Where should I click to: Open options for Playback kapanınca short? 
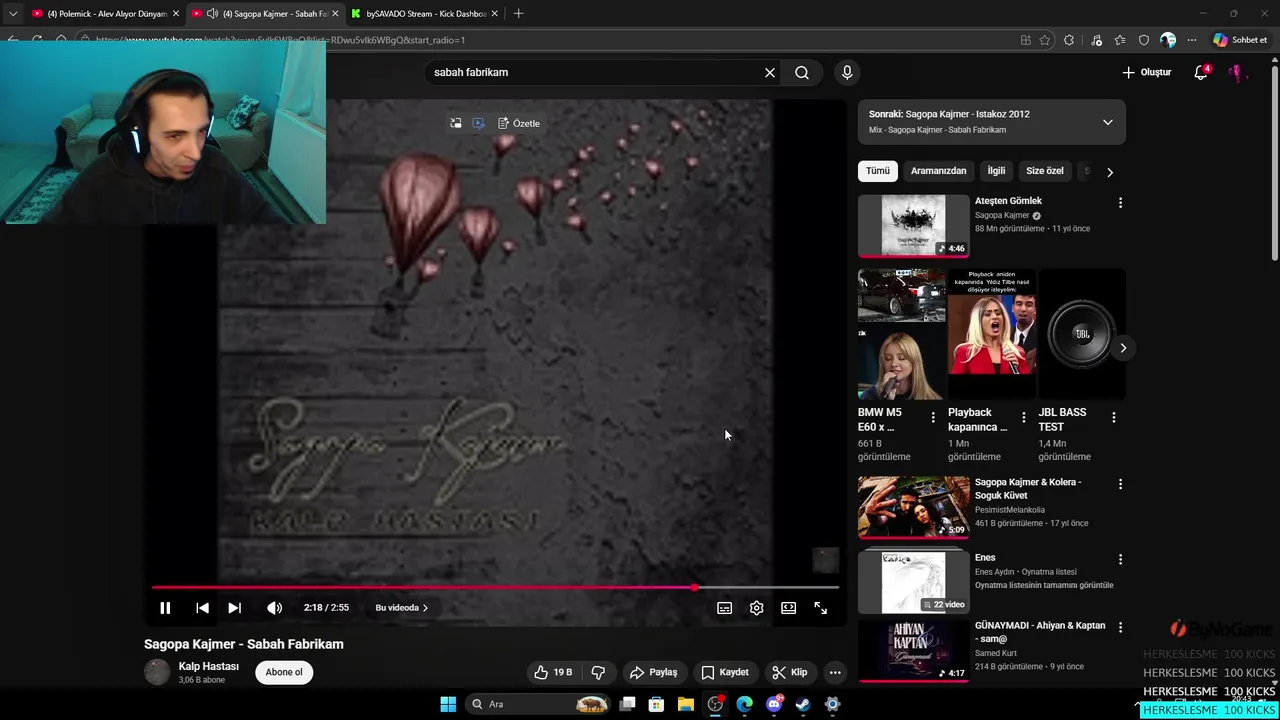tap(1023, 417)
